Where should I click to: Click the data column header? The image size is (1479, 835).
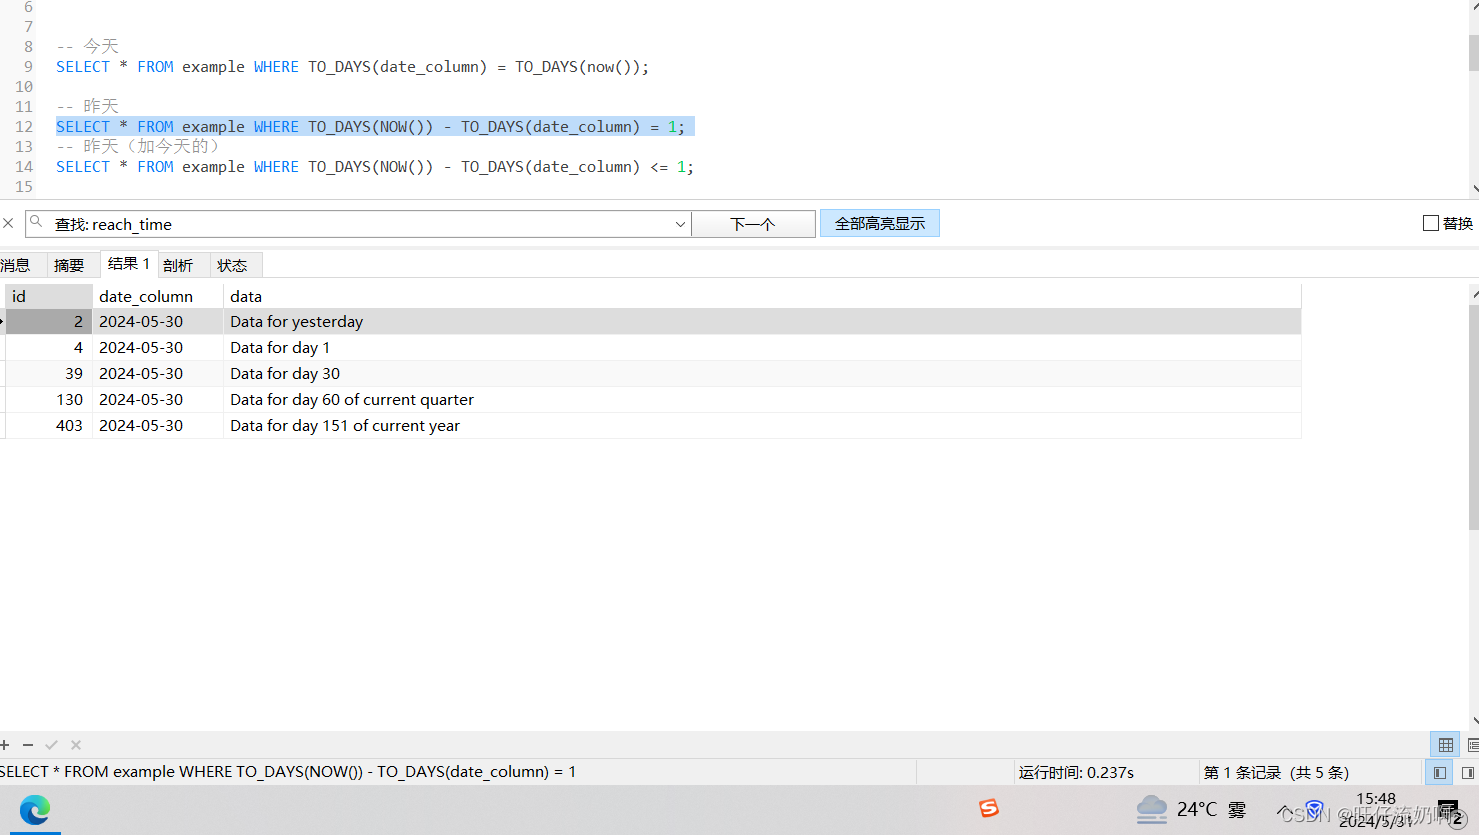(762, 296)
